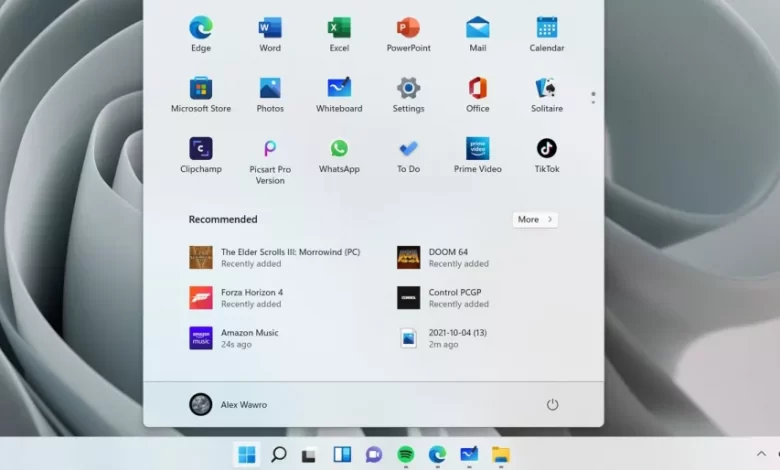The width and height of the screenshot is (780, 470).
Task: Open the Mail app
Action: pos(478,34)
